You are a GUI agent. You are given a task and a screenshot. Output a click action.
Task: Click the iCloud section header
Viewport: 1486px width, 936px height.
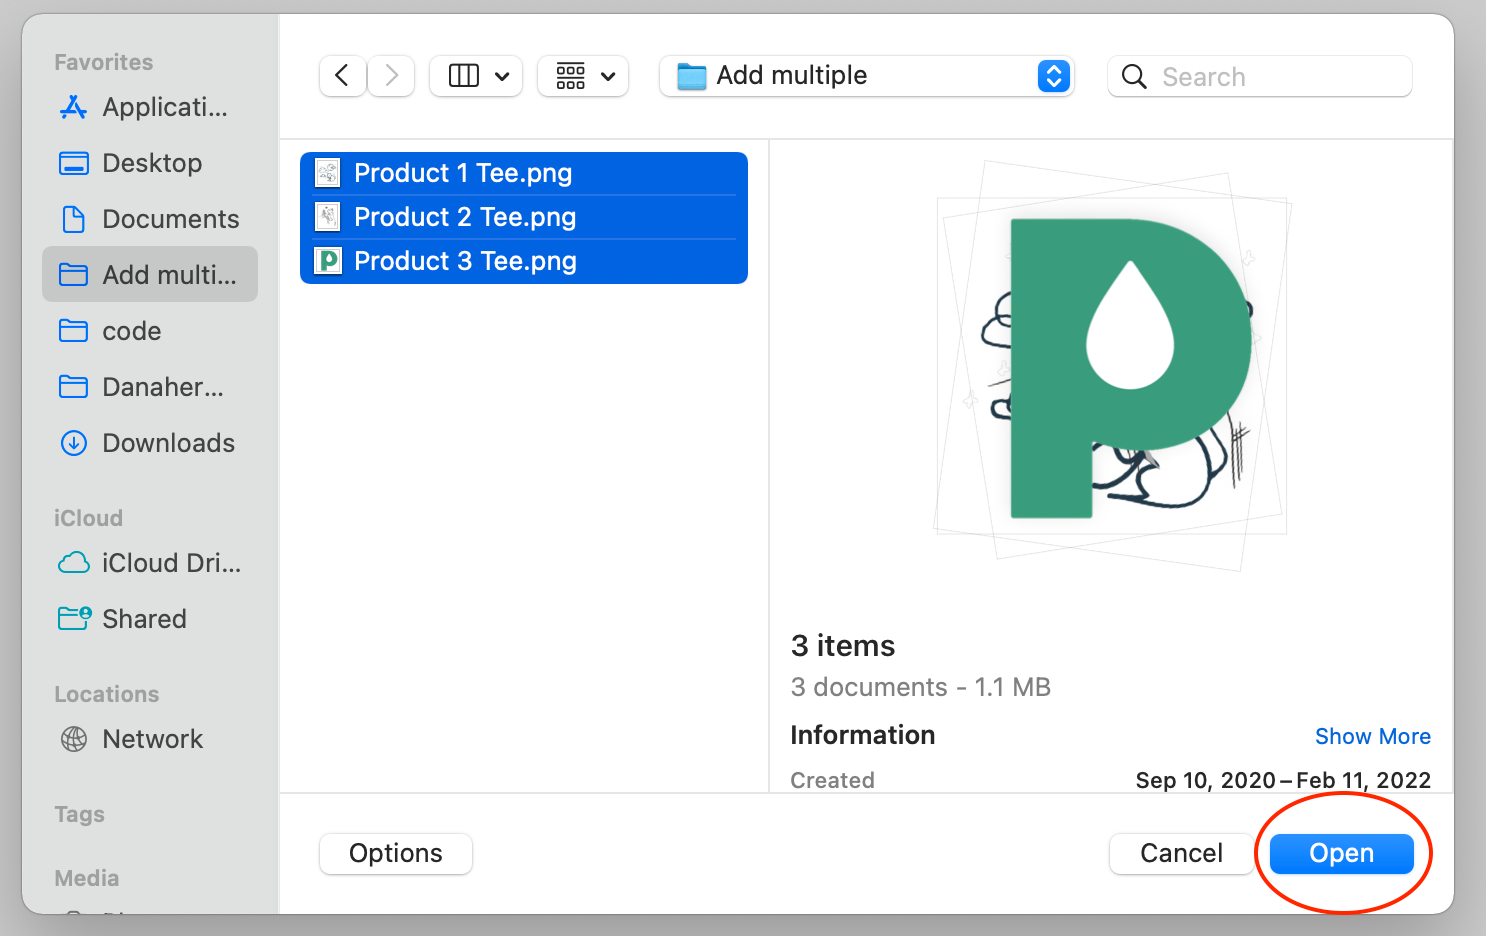[88, 518]
